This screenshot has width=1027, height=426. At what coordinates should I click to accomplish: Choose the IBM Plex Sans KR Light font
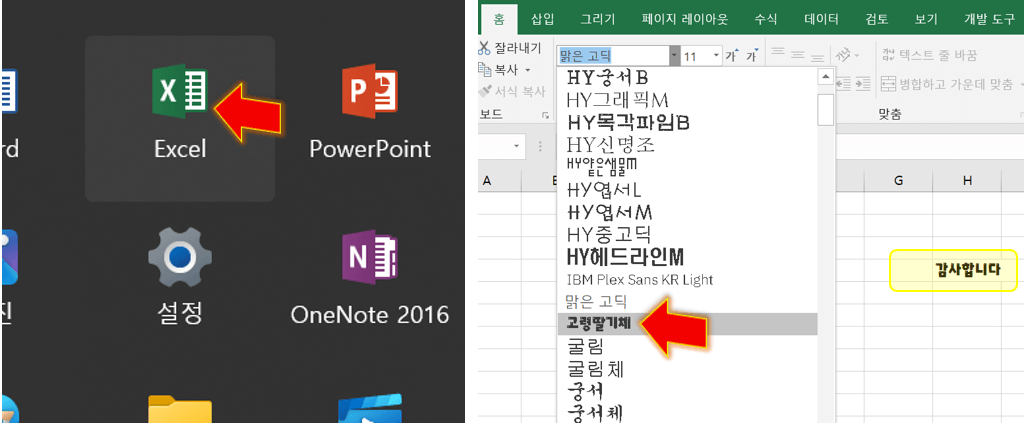pos(686,280)
